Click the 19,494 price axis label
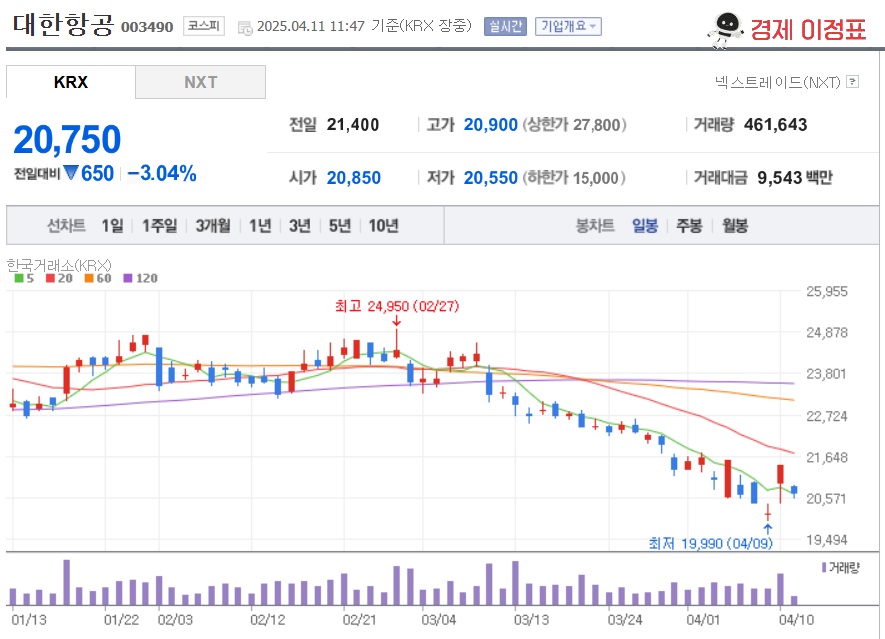This screenshot has height=639, width=885. pyautogui.click(x=827, y=540)
